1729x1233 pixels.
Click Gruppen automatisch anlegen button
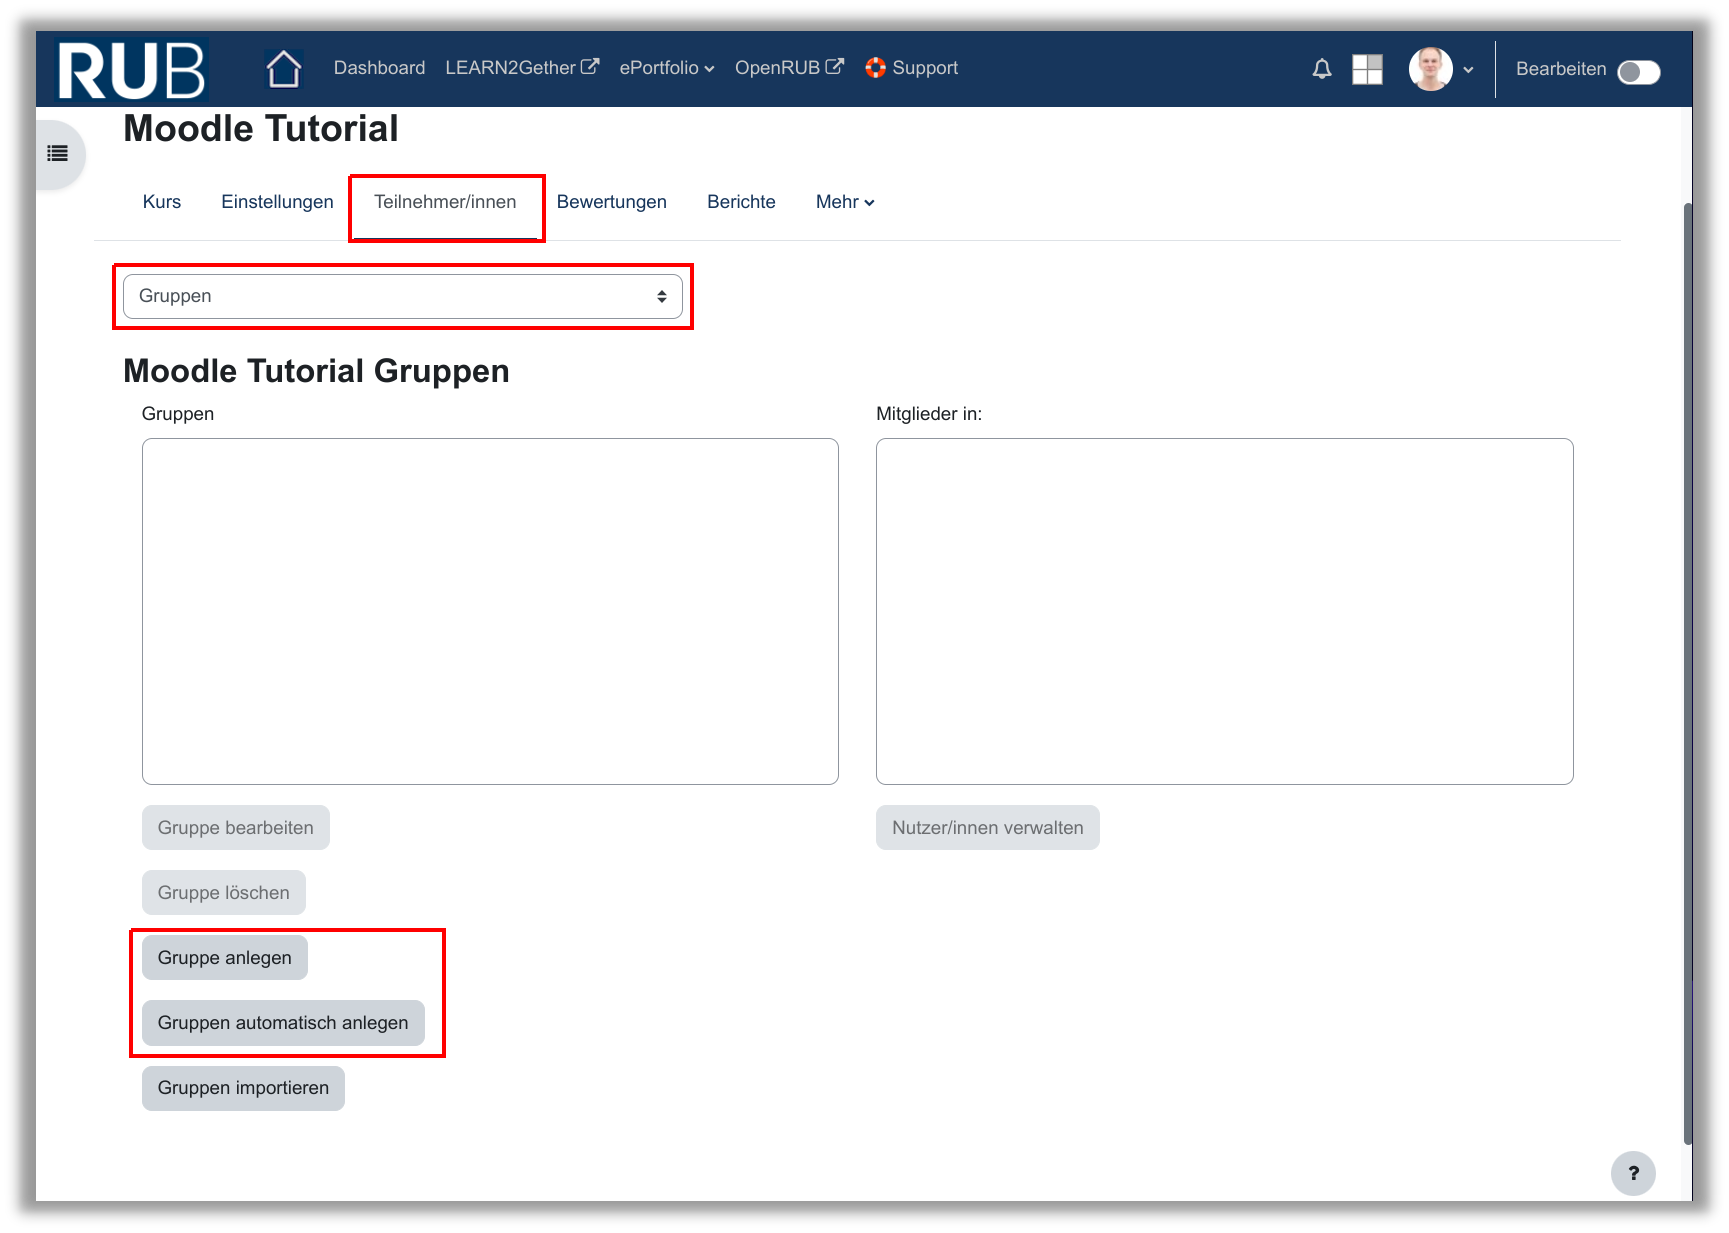pos(283,1023)
